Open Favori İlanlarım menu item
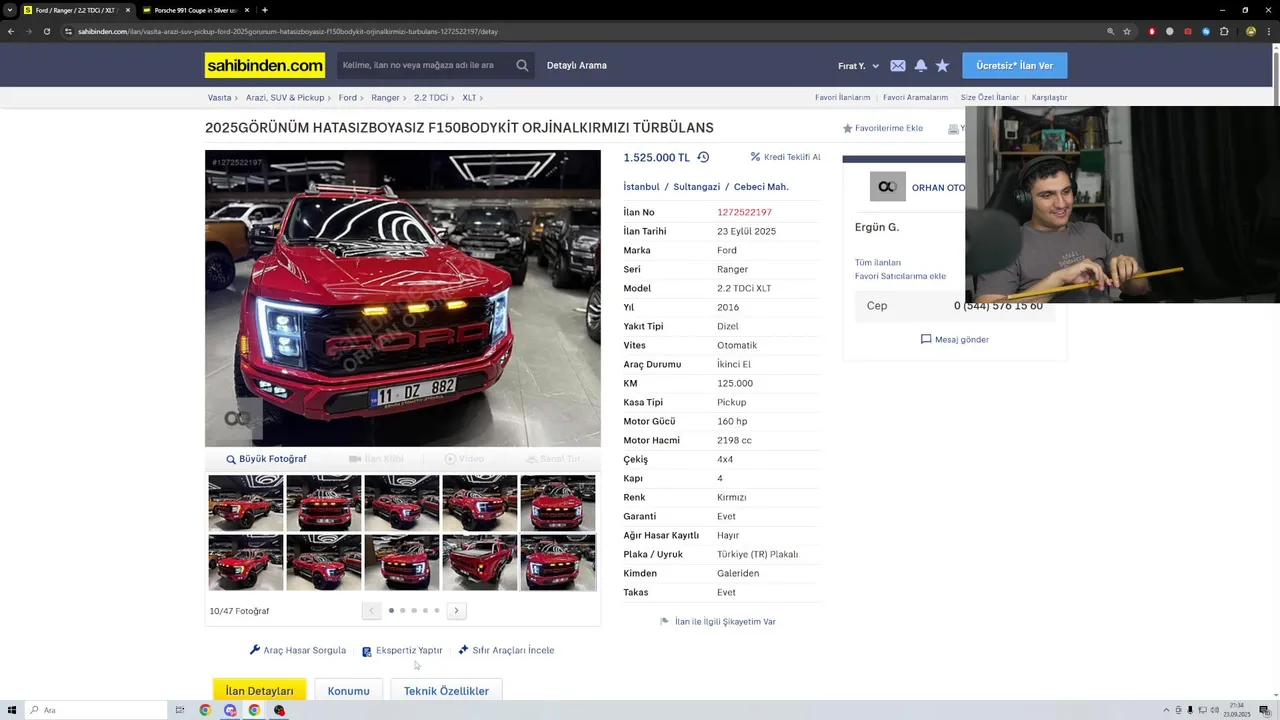 (843, 97)
